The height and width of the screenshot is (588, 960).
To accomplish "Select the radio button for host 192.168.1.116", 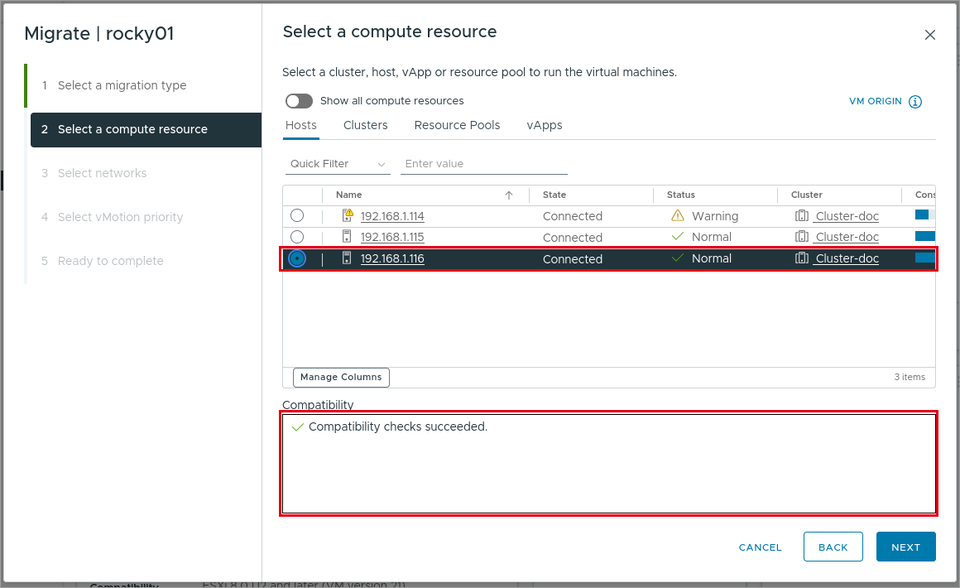I will point(297,258).
